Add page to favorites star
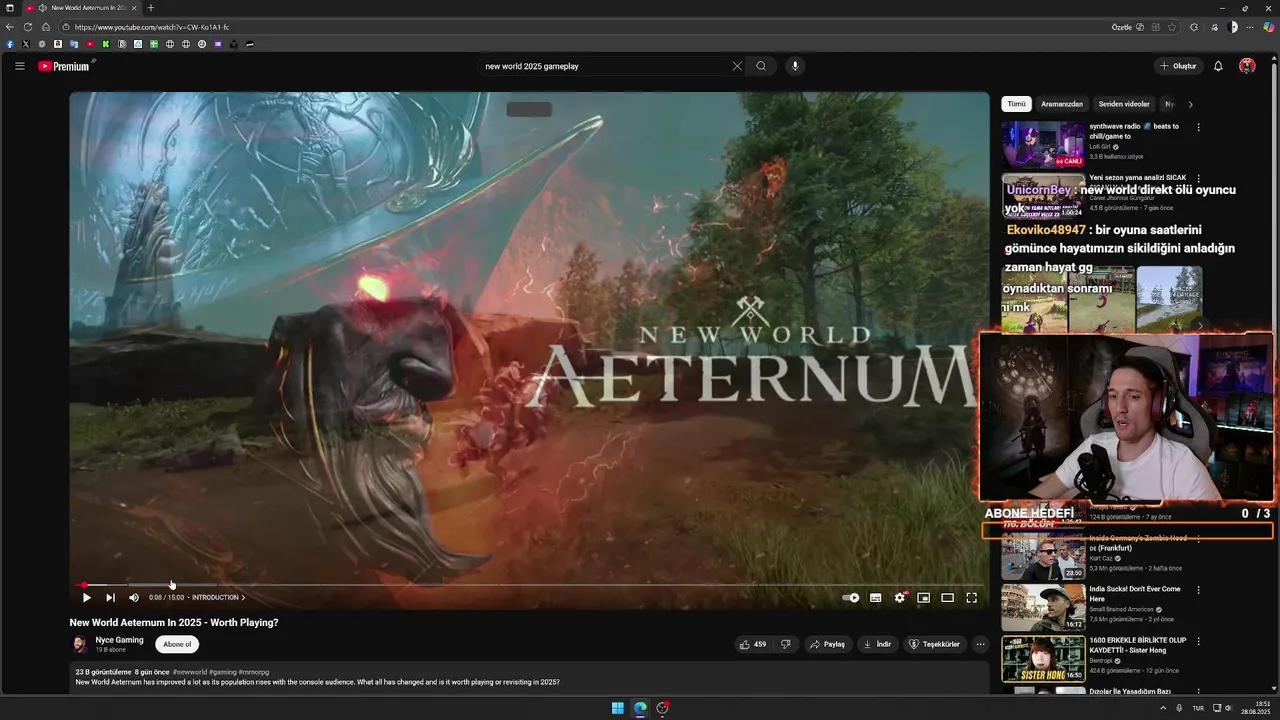The image size is (1280, 720). point(1171,27)
